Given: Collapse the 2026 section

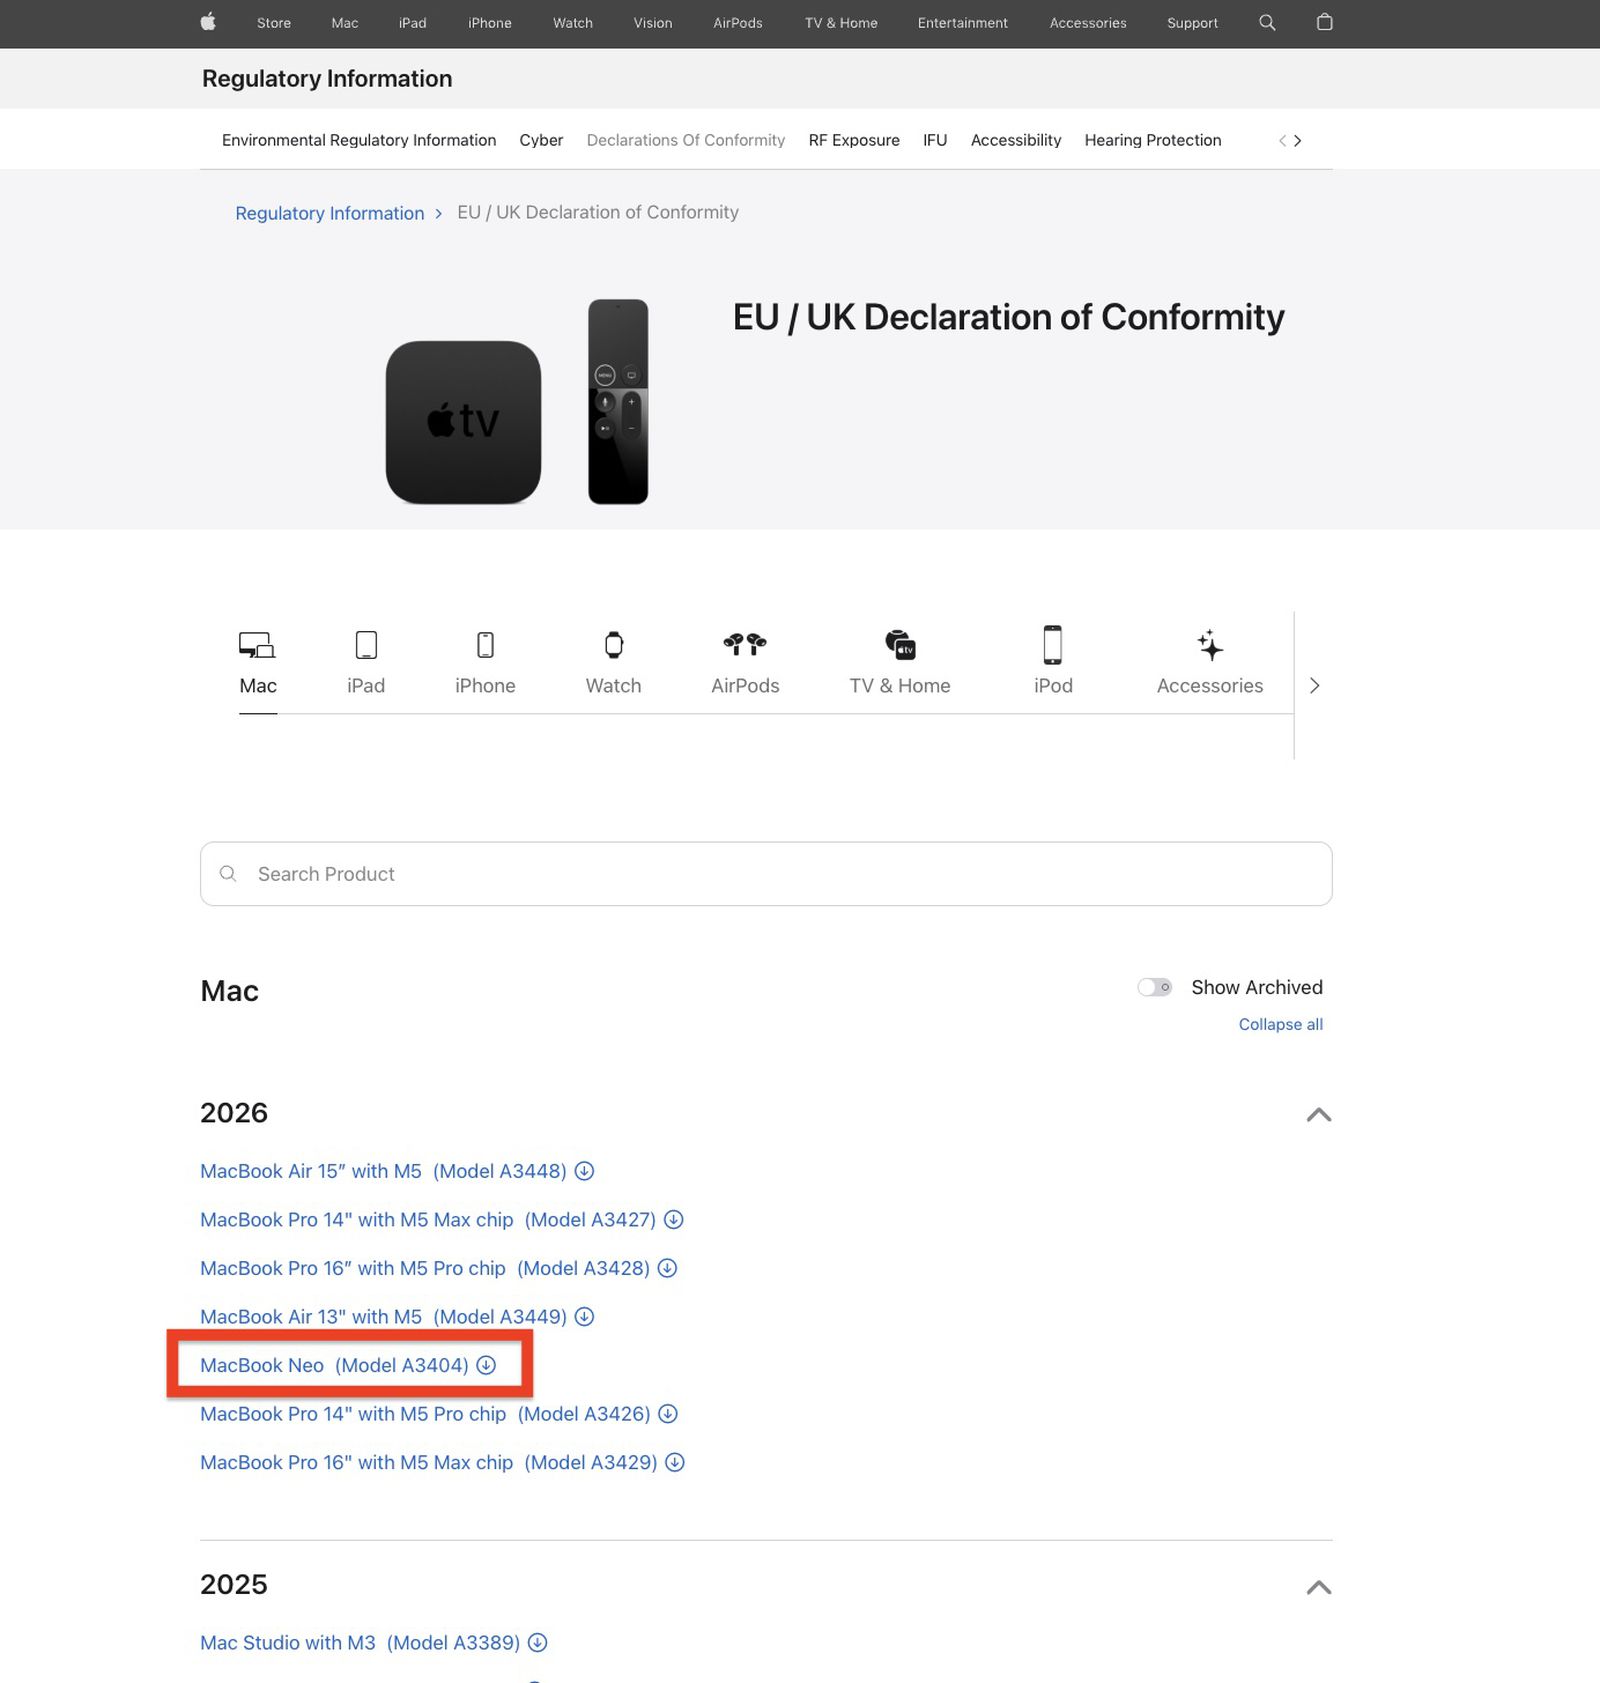Looking at the screenshot, I should coord(1319,1115).
